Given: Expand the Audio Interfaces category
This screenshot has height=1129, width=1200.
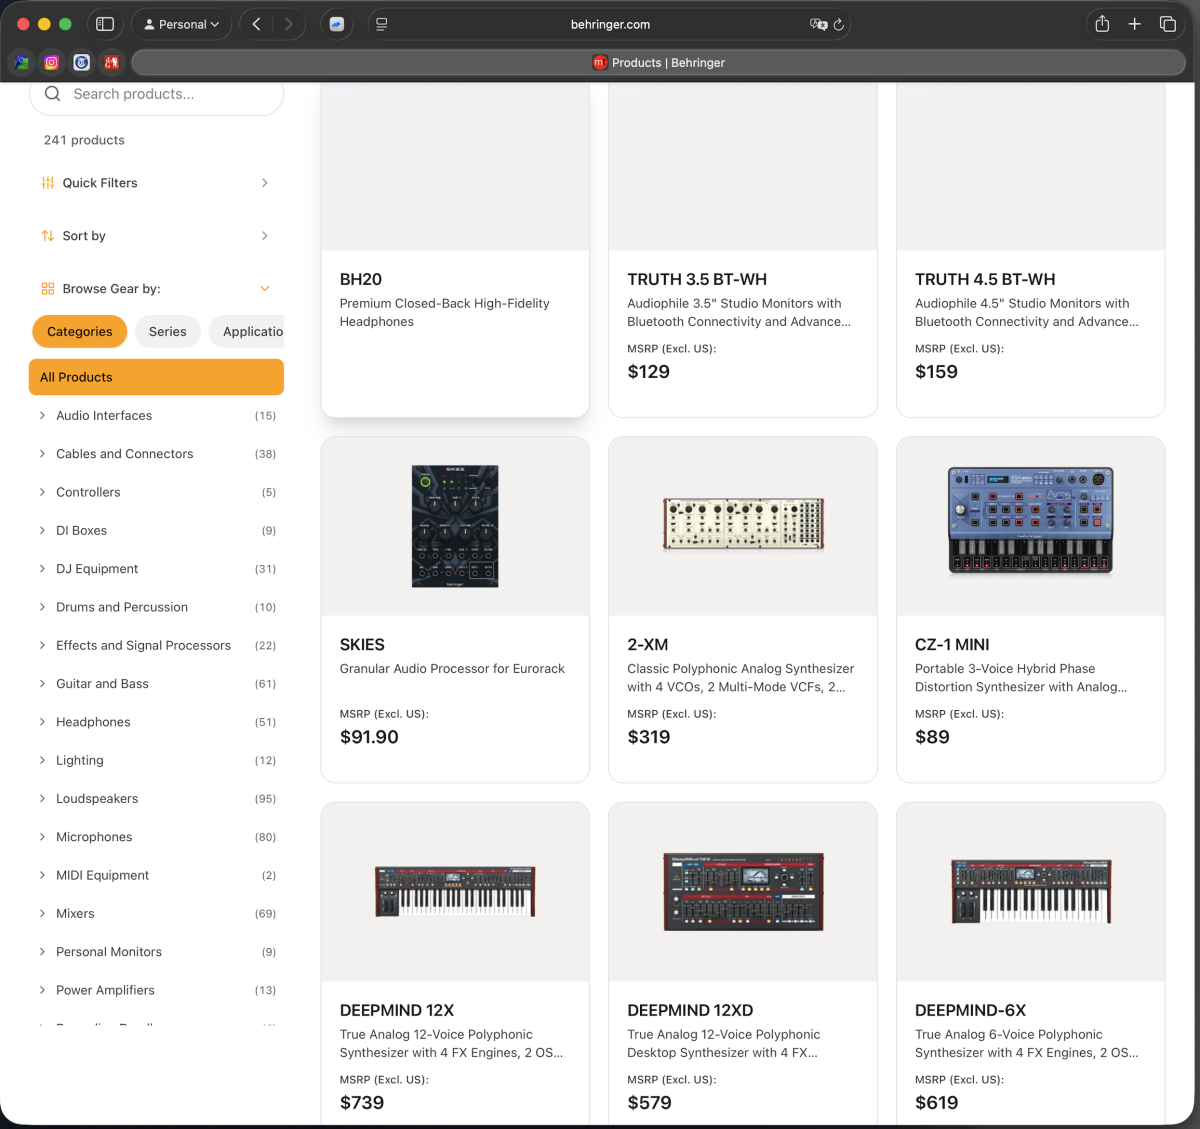Looking at the screenshot, I should 42,415.
